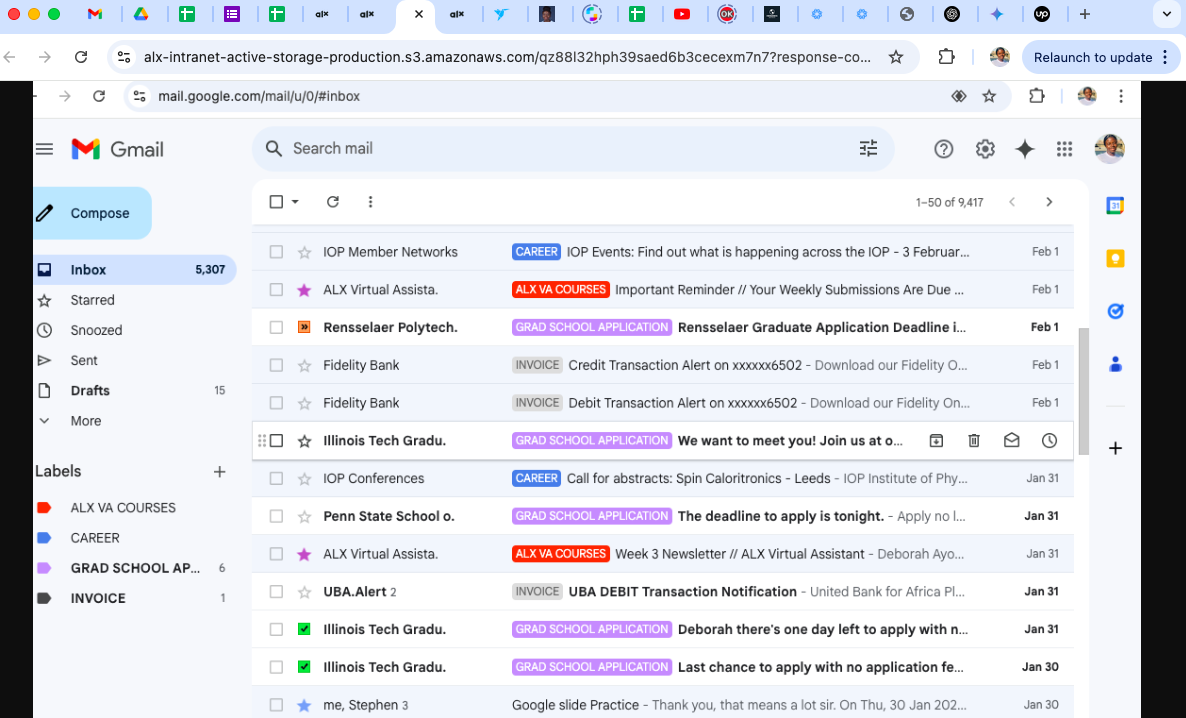Open the three-dot more options menu
This screenshot has width=1186, height=718.
pos(370,202)
